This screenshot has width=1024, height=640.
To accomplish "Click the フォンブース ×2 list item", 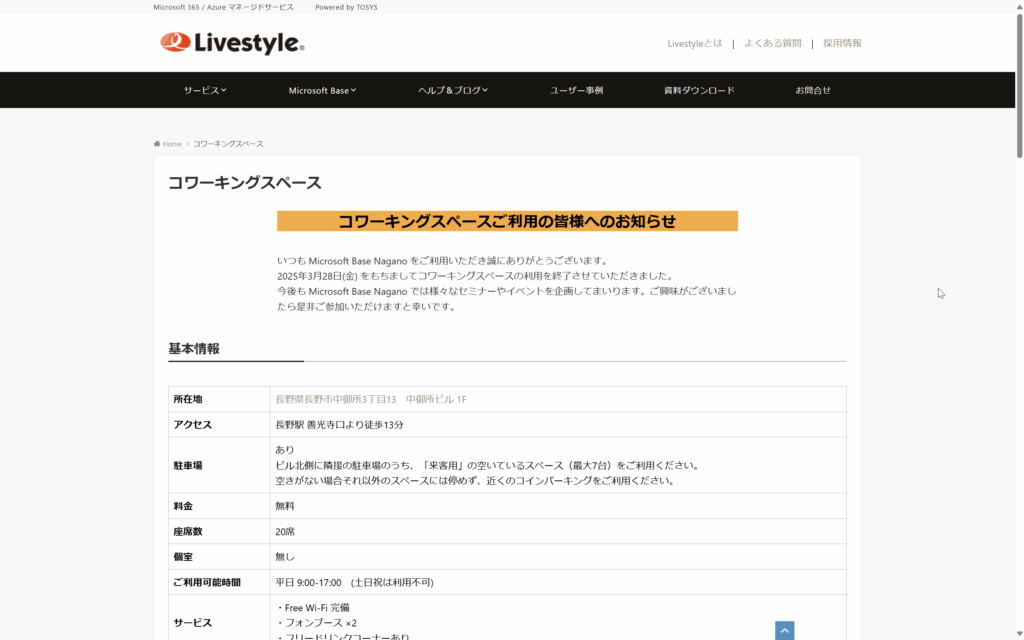I will point(316,623).
